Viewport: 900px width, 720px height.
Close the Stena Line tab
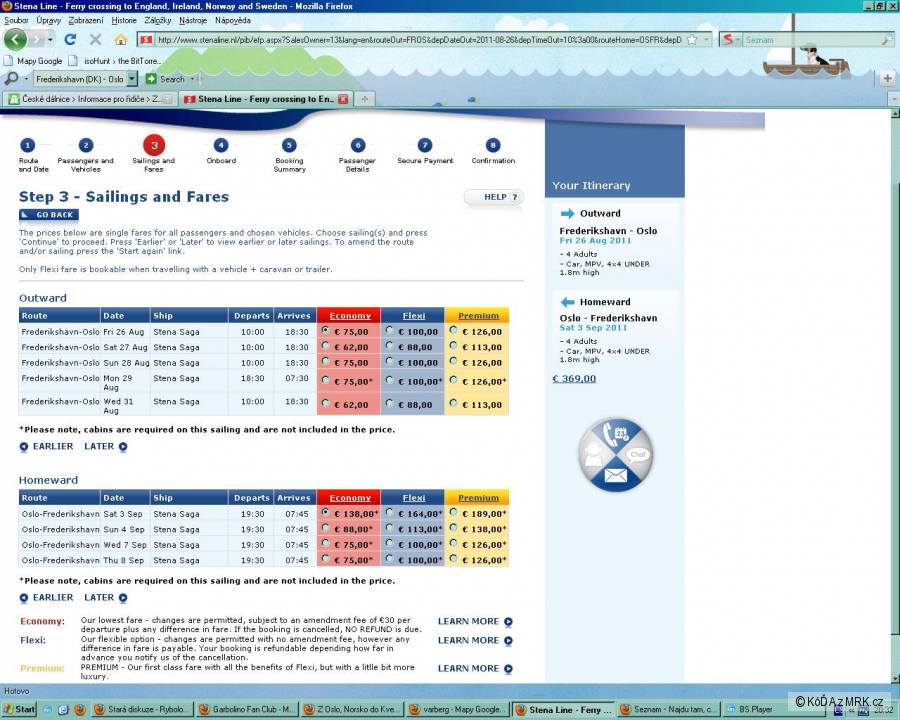pyautogui.click(x=343, y=99)
